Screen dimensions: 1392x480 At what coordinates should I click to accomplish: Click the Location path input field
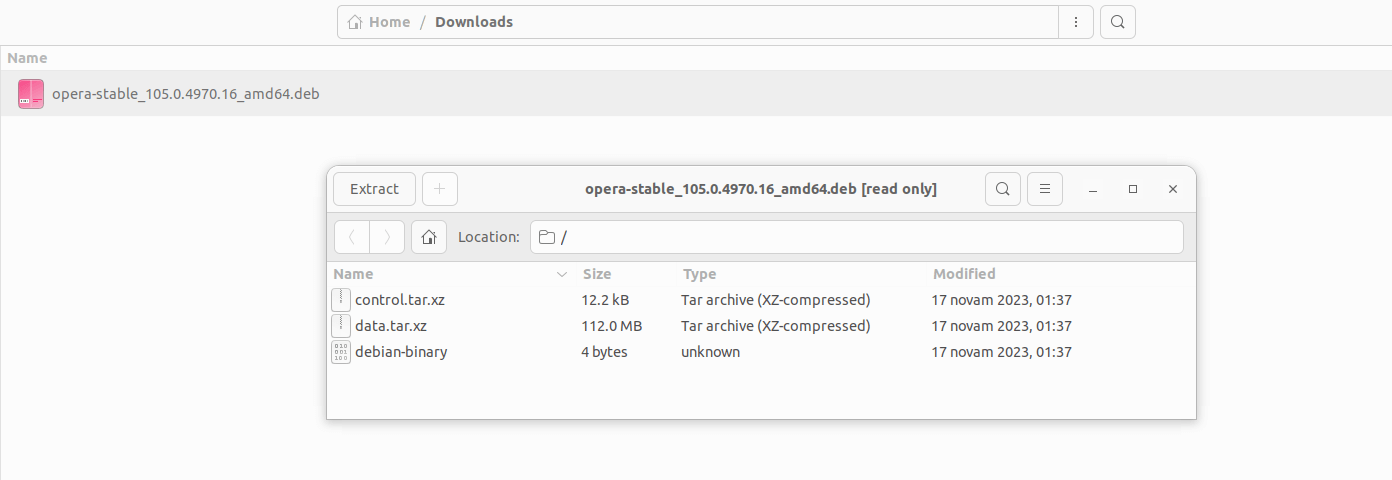857,237
